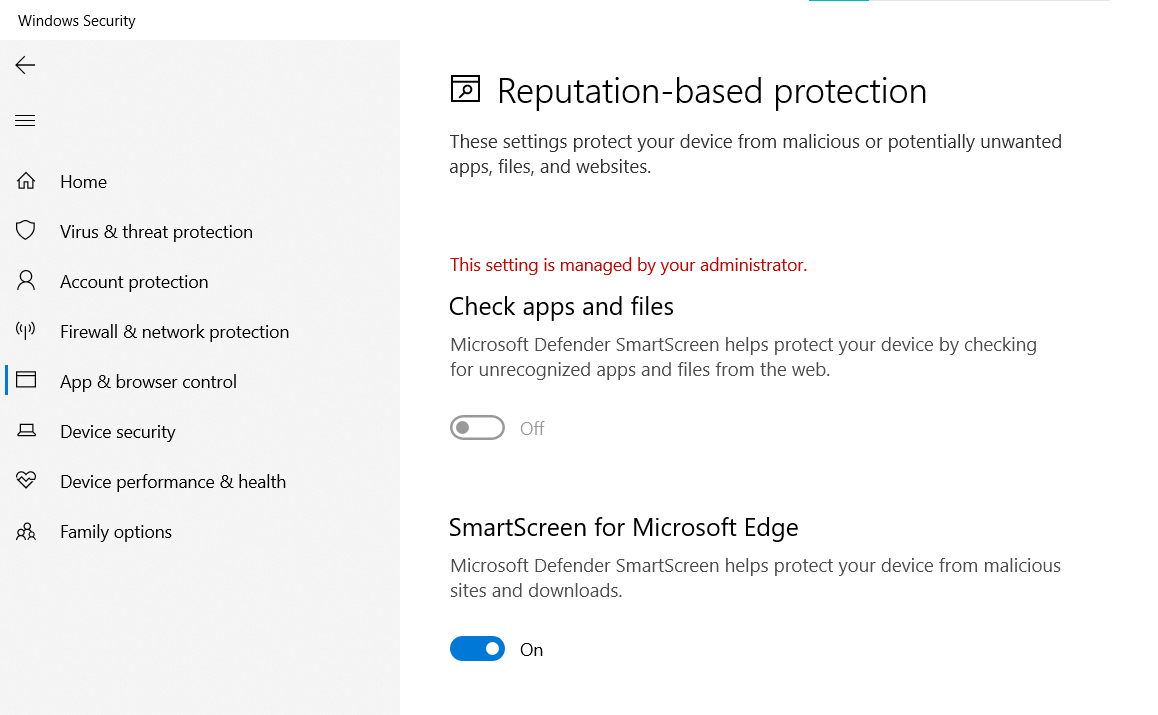Navigate to Family options

click(116, 531)
